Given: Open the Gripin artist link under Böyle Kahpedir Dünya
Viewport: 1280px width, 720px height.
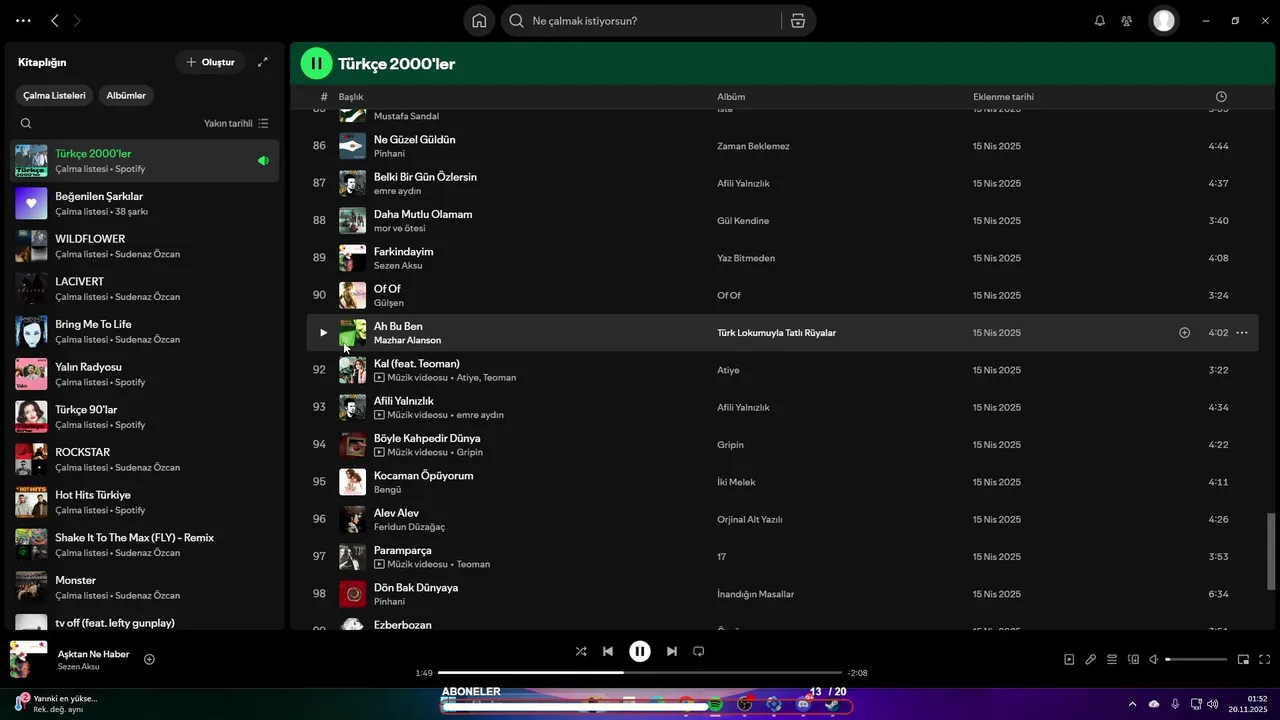Looking at the screenshot, I should [470, 453].
